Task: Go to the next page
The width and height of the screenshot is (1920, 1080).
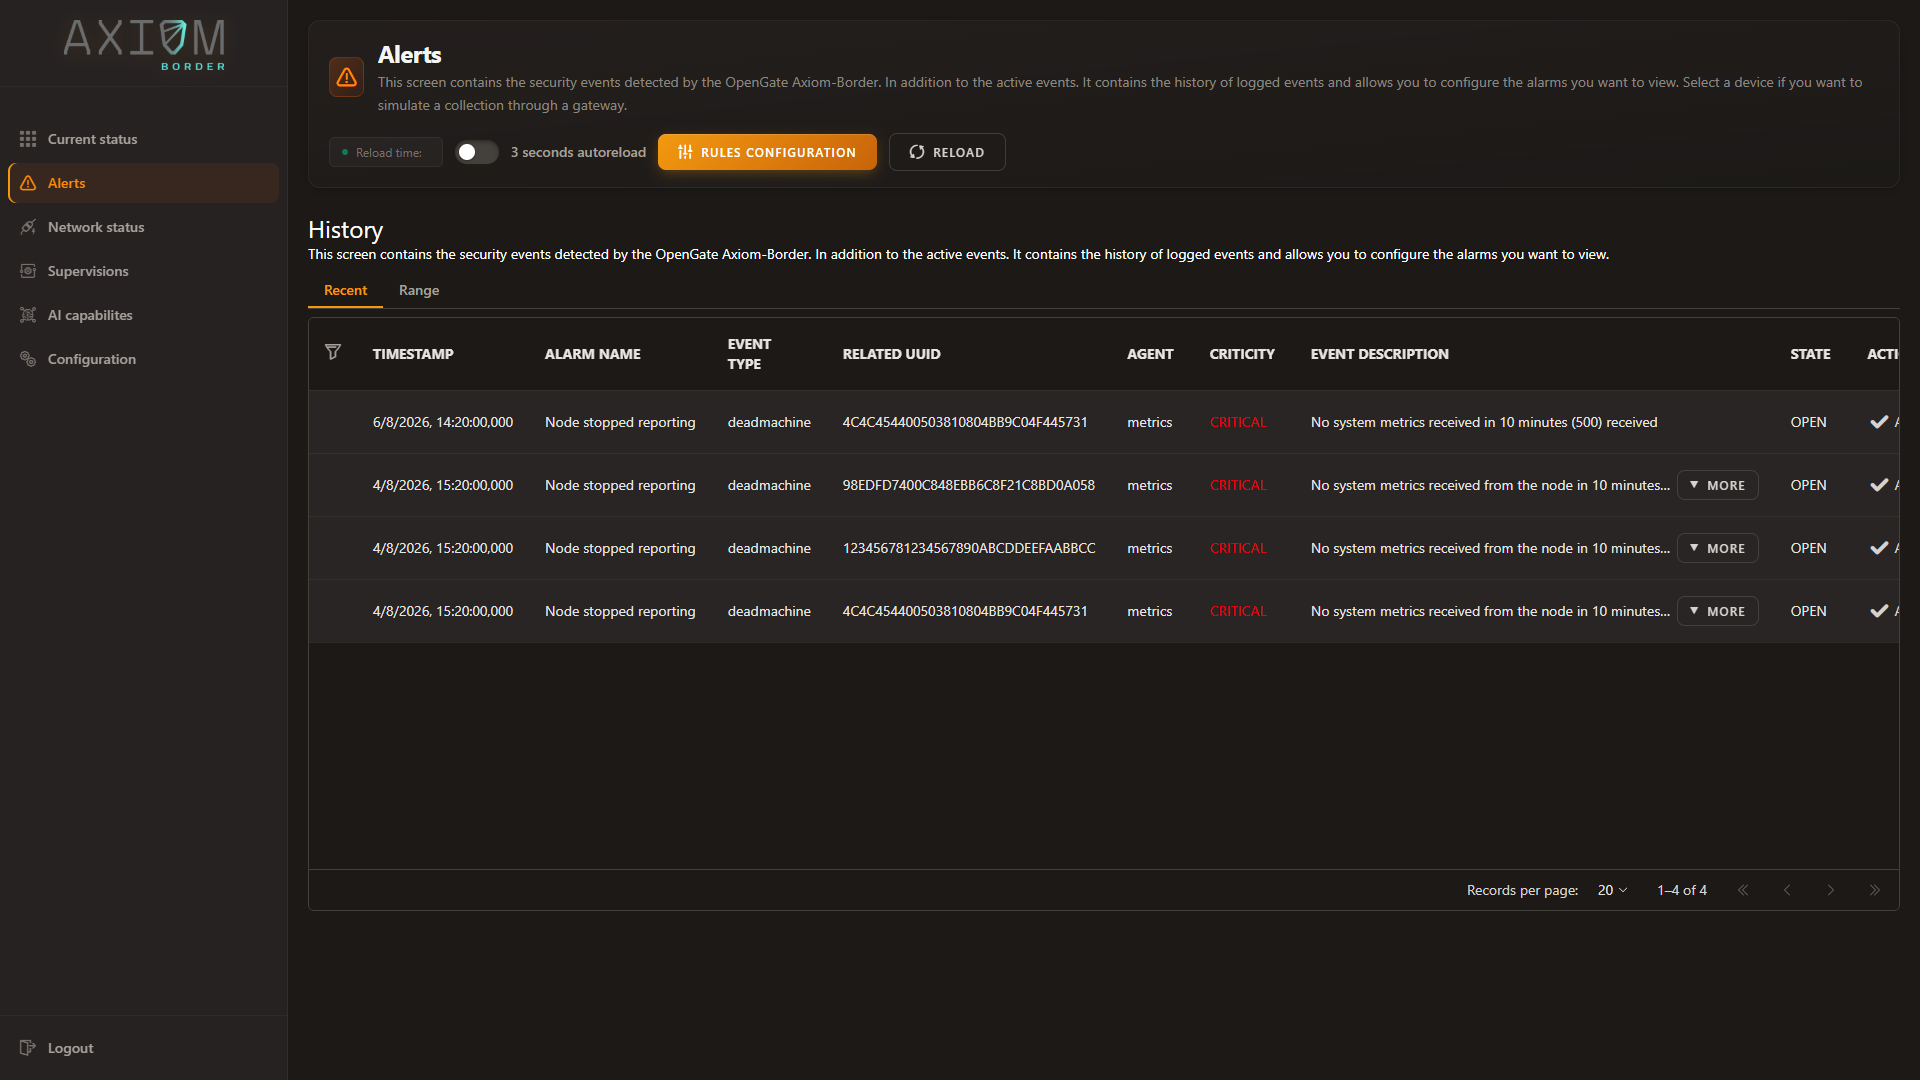Action: pos(1831,890)
